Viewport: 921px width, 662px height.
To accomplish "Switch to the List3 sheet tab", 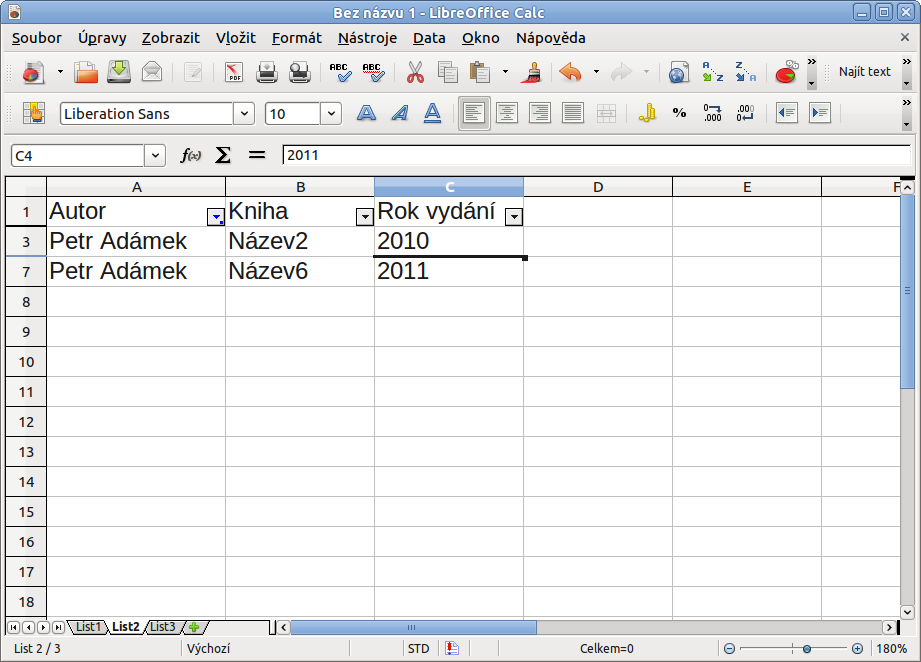I will pos(163,627).
